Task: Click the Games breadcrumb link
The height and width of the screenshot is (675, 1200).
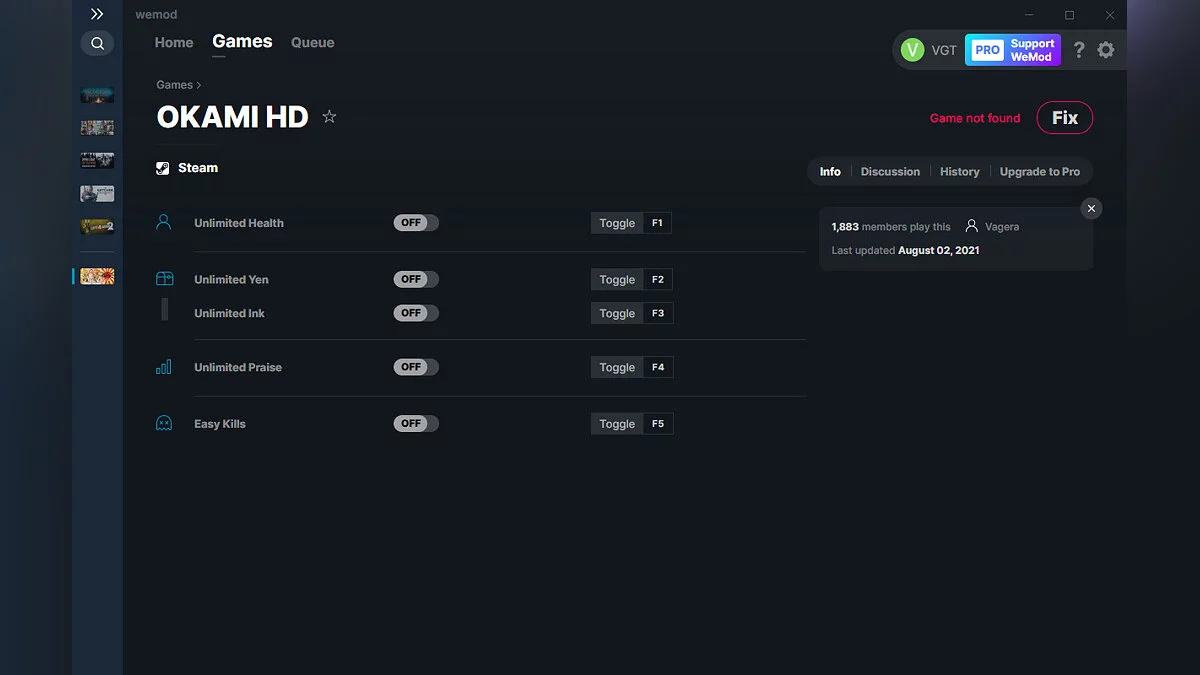Action: point(174,85)
